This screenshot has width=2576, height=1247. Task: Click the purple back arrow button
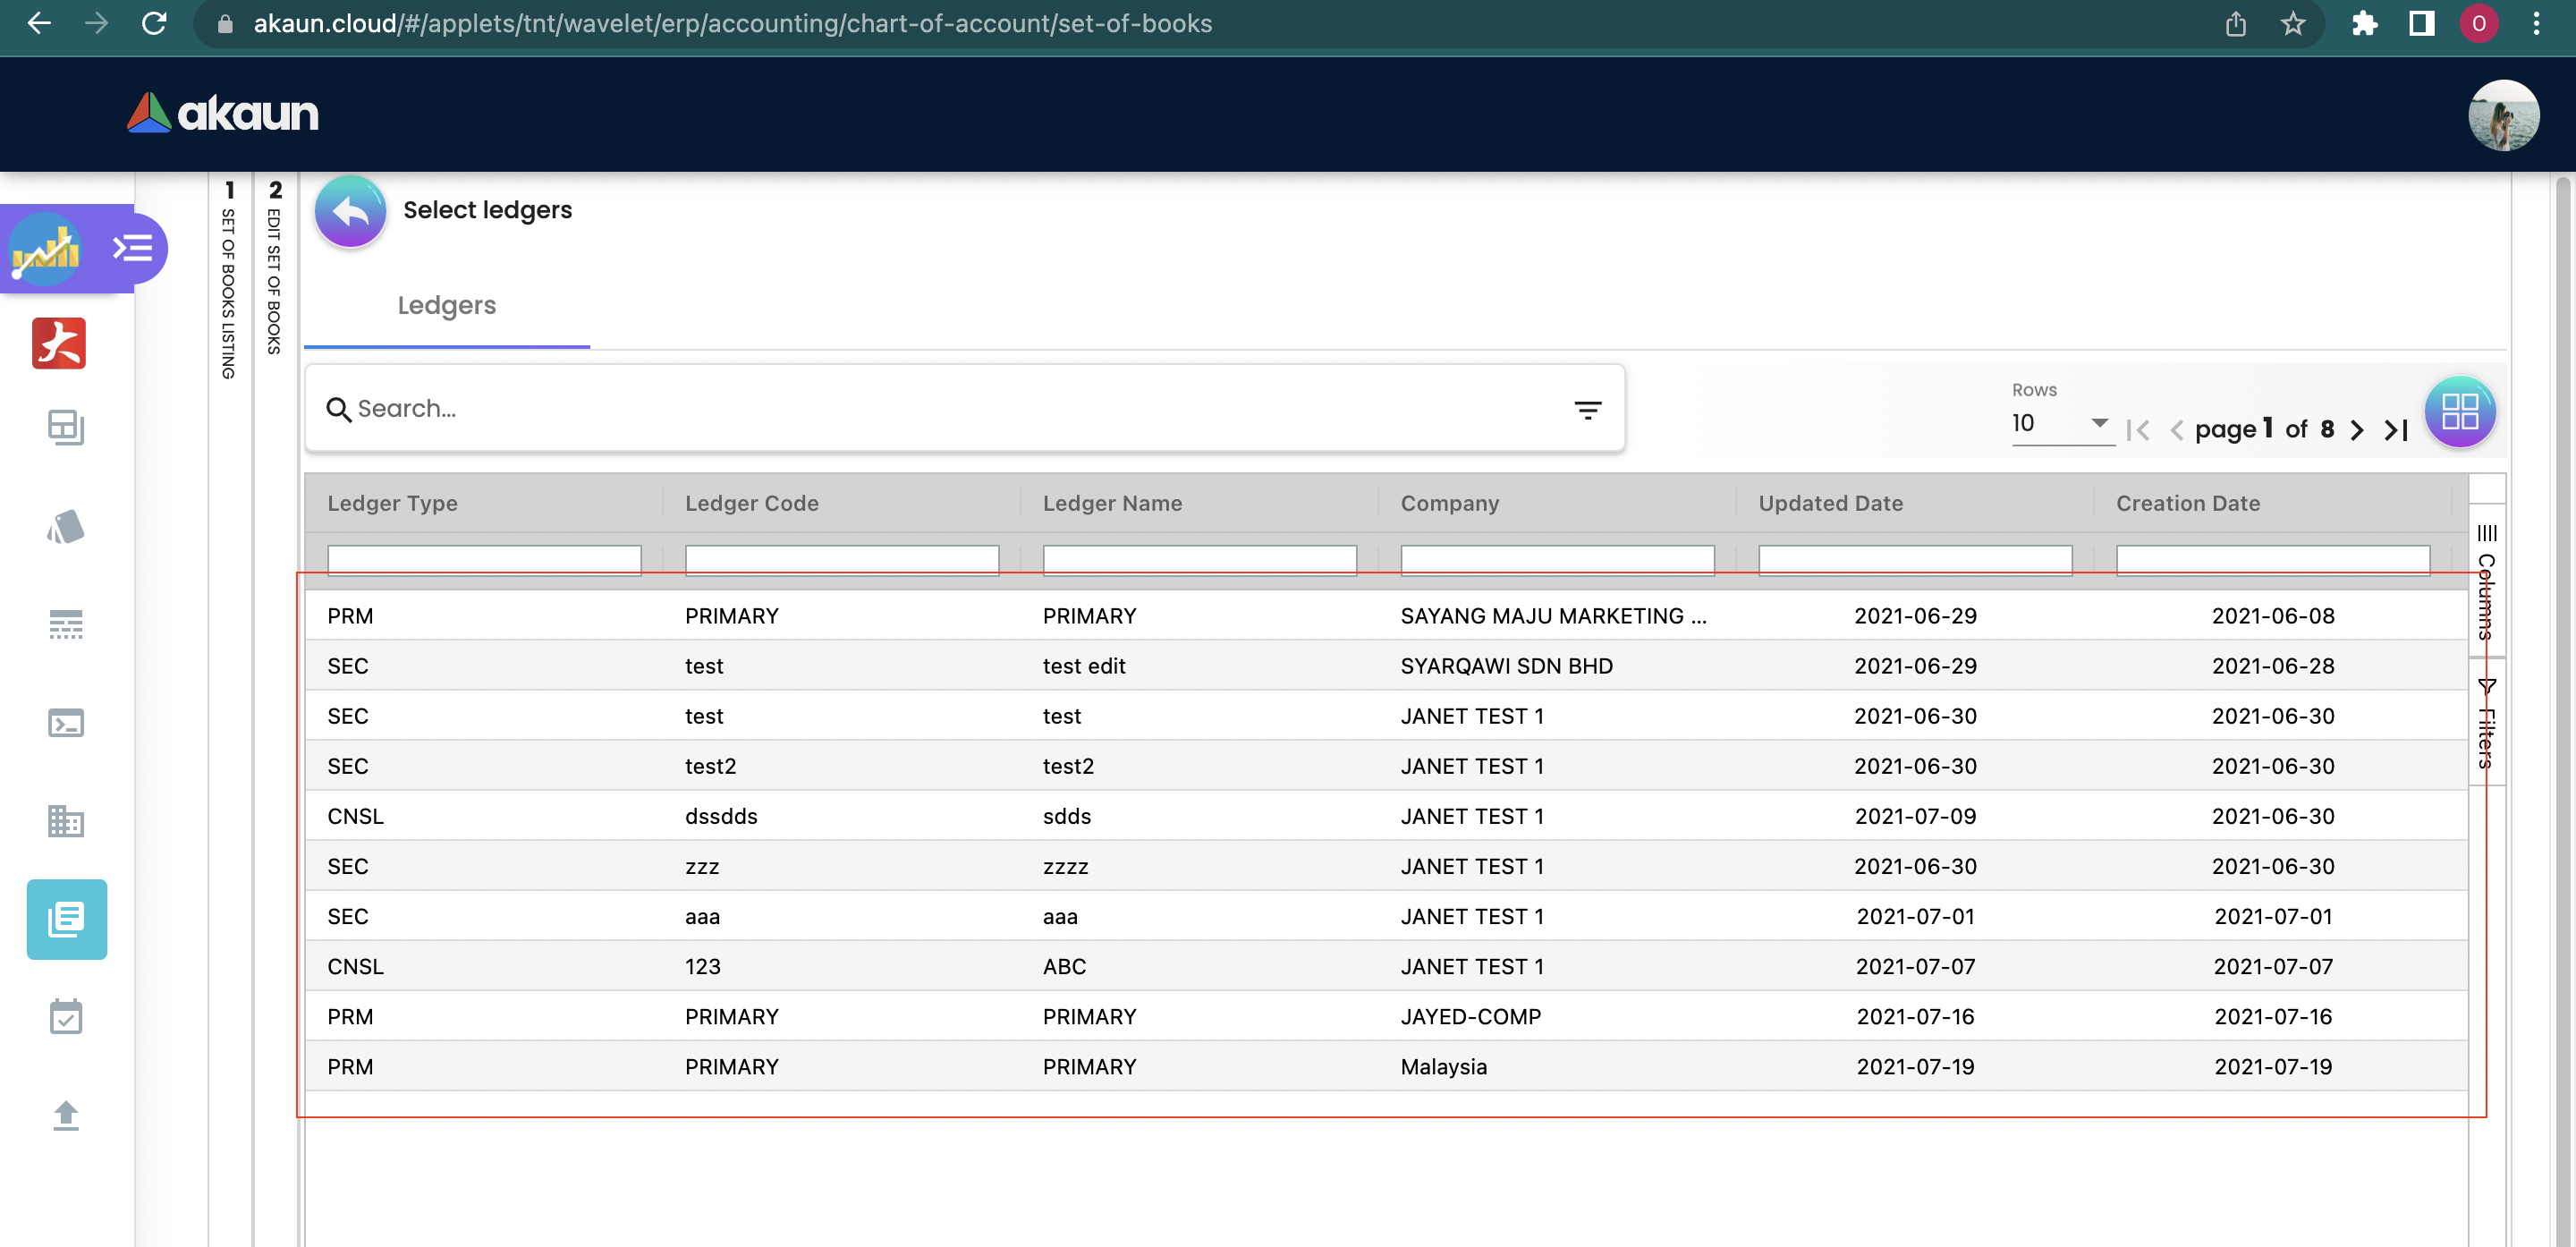pyautogui.click(x=350, y=211)
